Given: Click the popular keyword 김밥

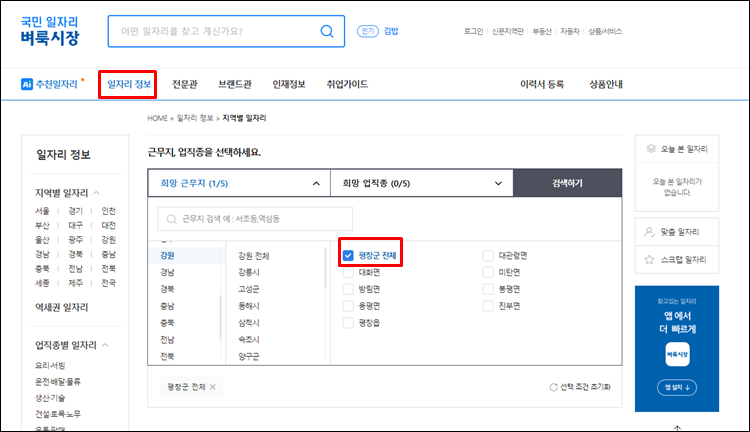Looking at the screenshot, I should [x=391, y=31].
